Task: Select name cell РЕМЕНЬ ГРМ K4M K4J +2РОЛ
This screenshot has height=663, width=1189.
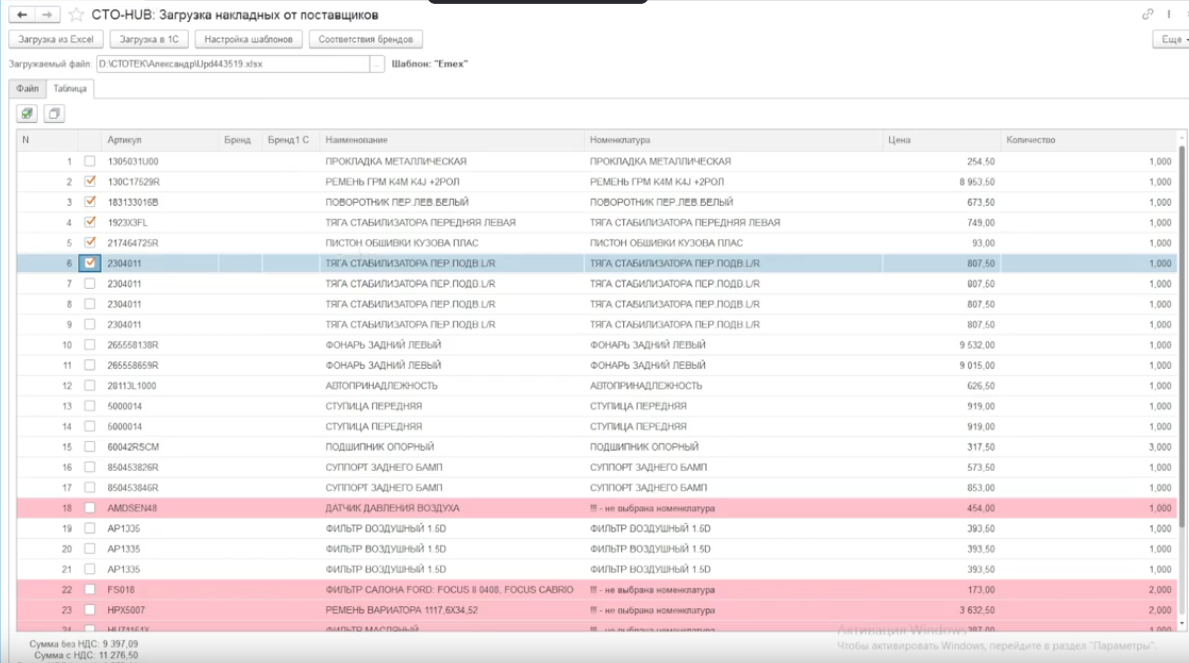Action: tap(452, 182)
